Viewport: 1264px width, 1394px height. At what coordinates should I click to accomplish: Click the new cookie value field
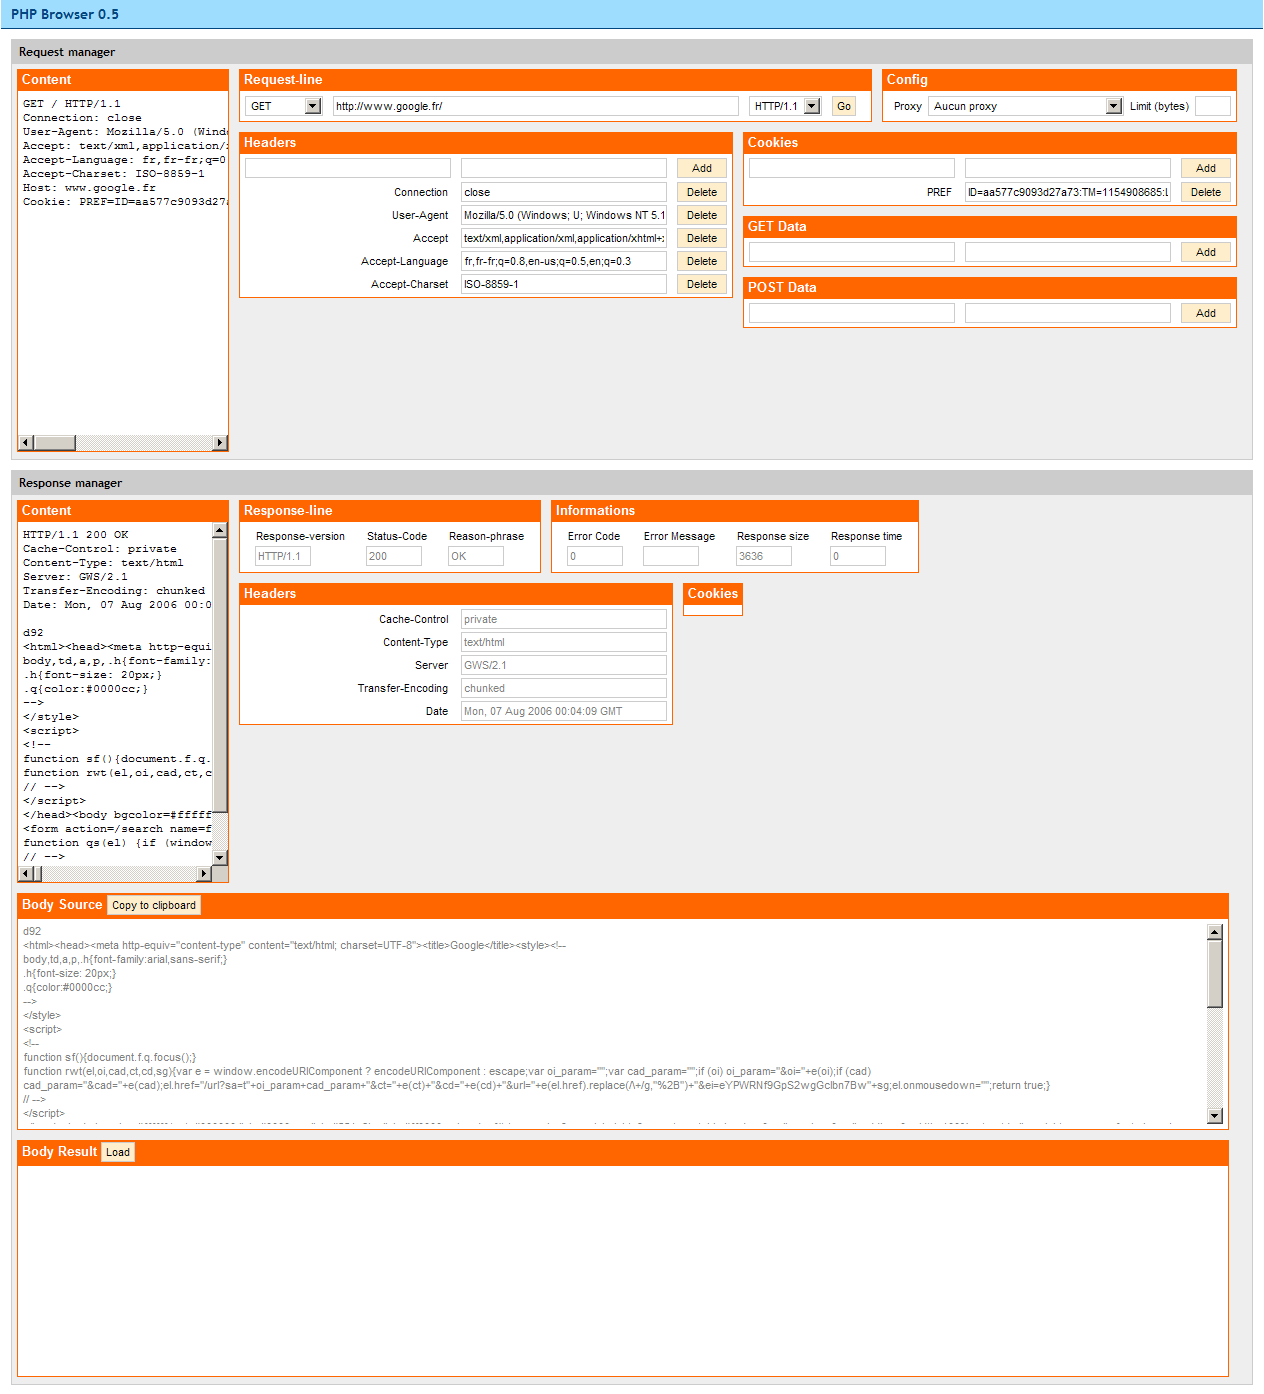pyautogui.click(x=1068, y=168)
